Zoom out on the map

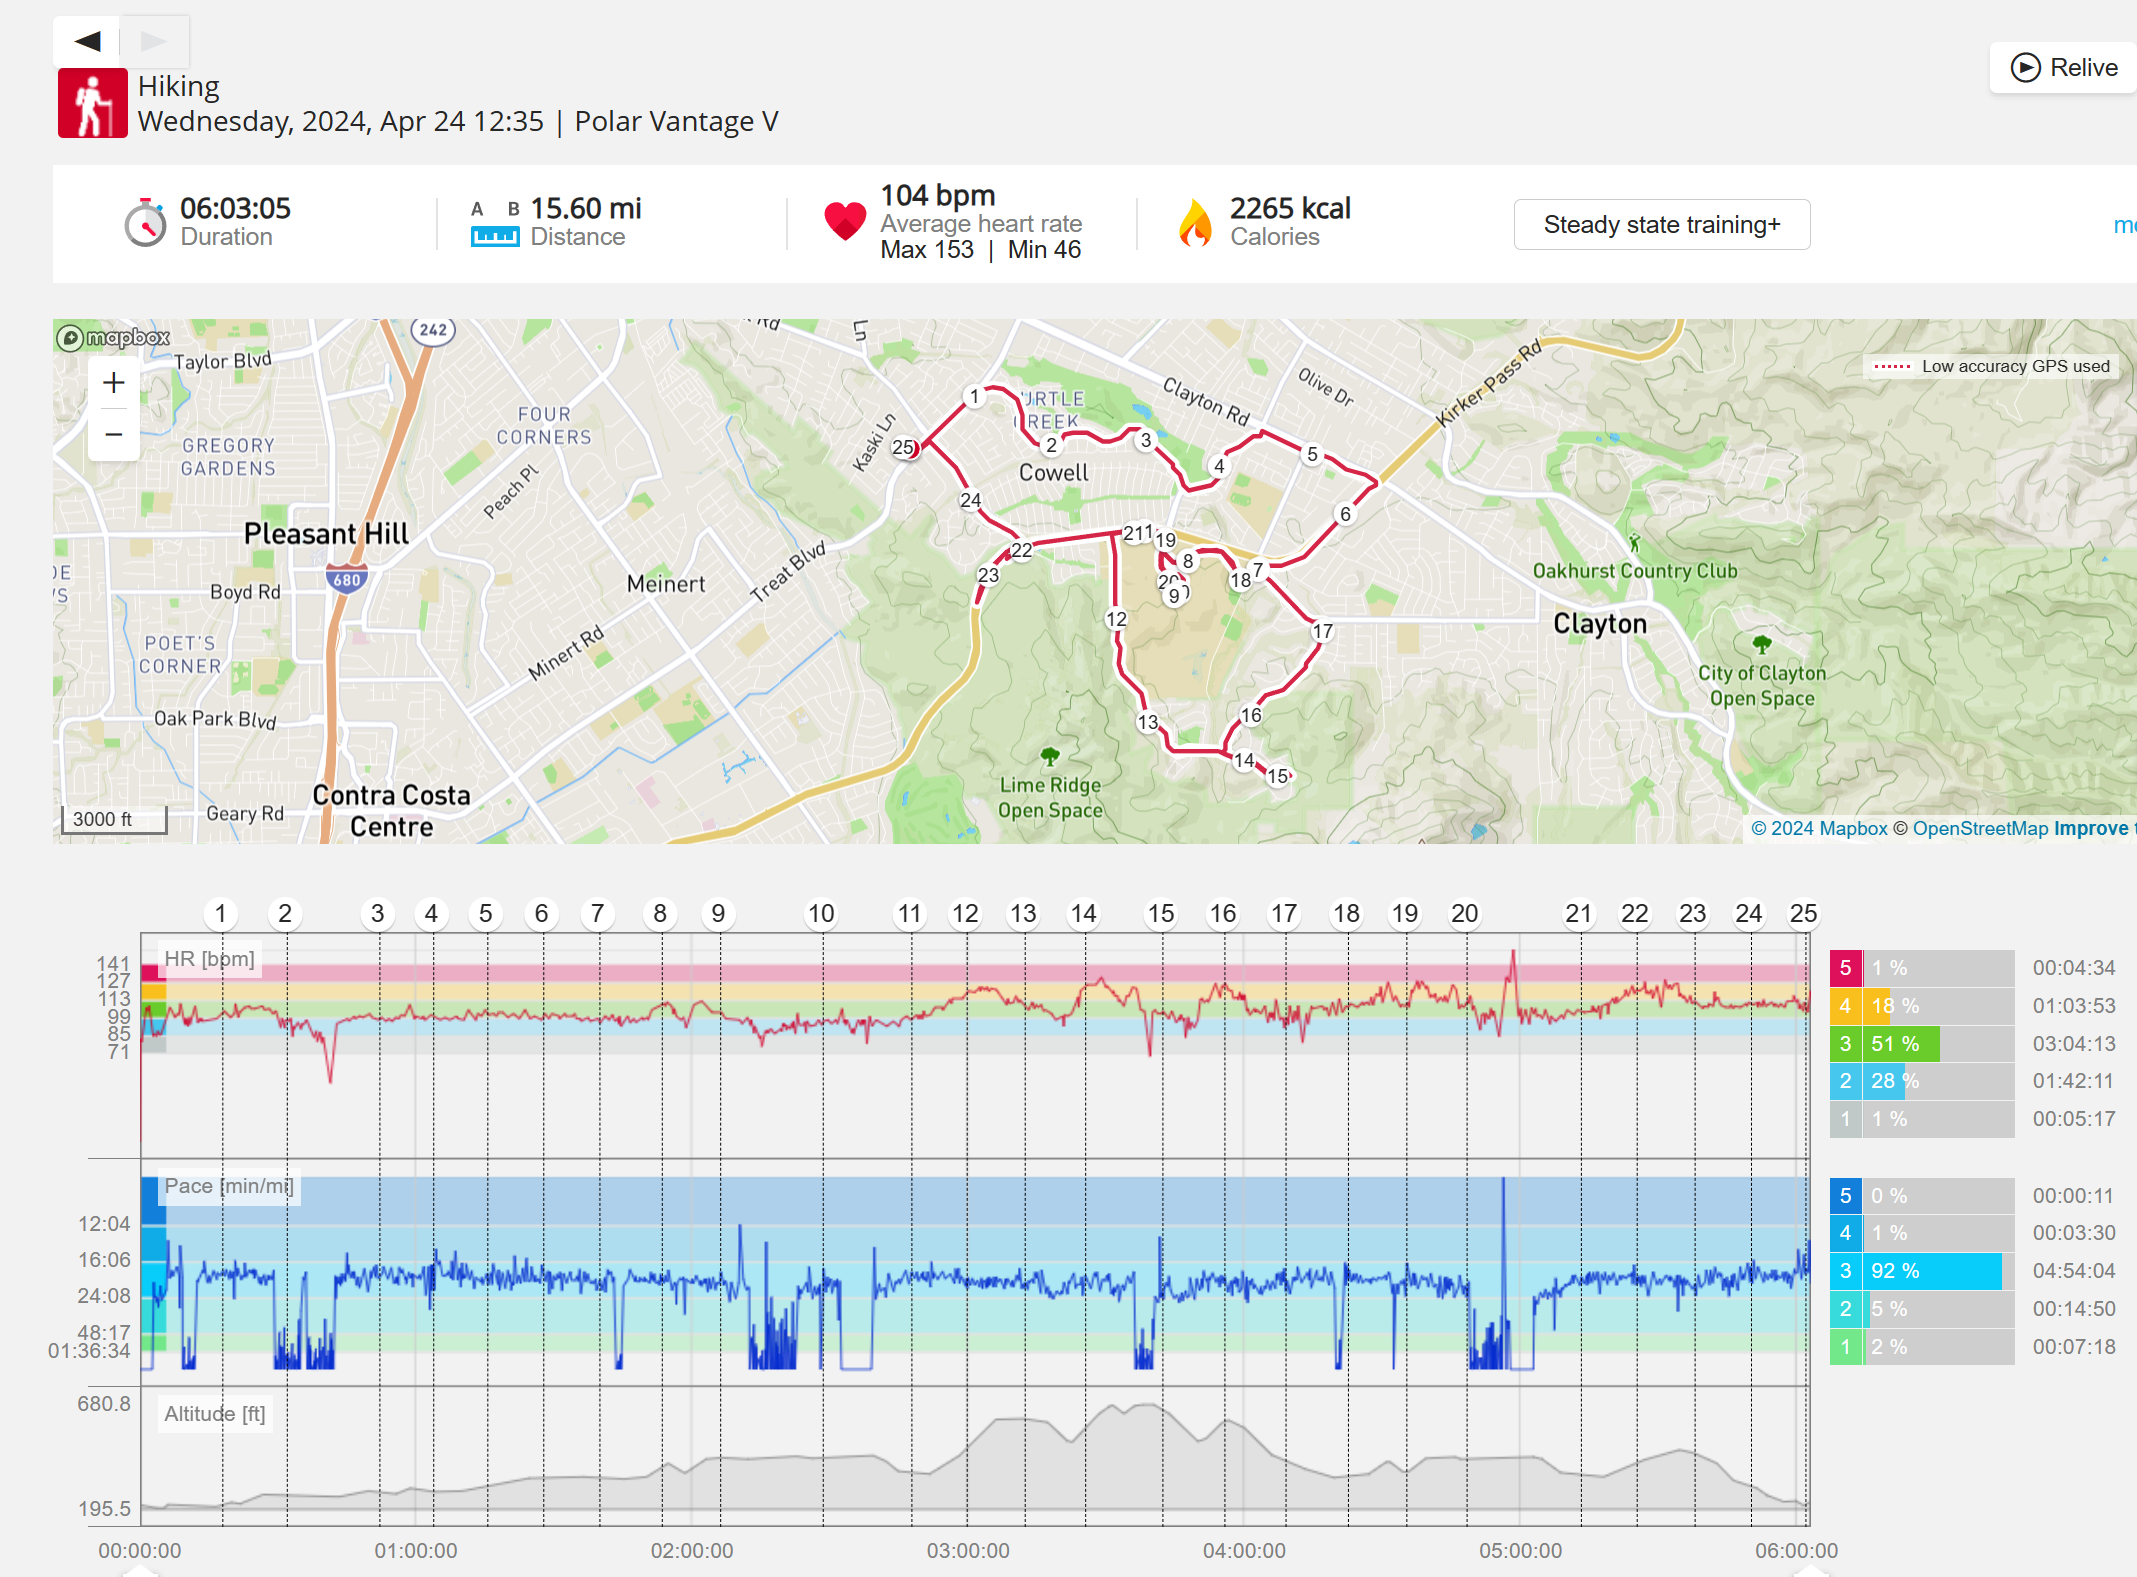114,435
